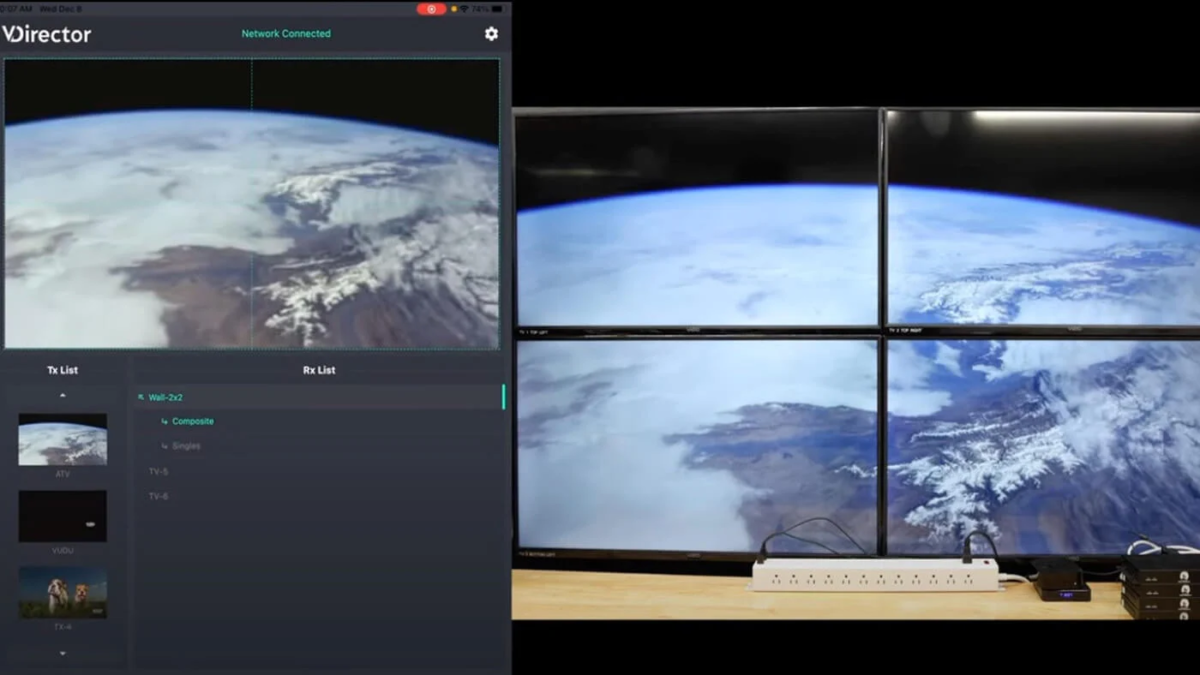The width and height of the screenshot is (1200, 675).
Task: Click the green Rx List scrollbar
Action: 503,397
